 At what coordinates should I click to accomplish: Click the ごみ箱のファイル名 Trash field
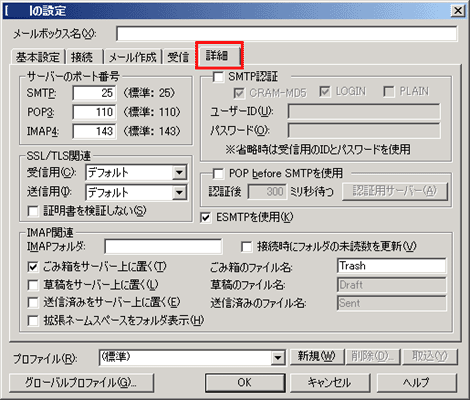pos(391,266)
